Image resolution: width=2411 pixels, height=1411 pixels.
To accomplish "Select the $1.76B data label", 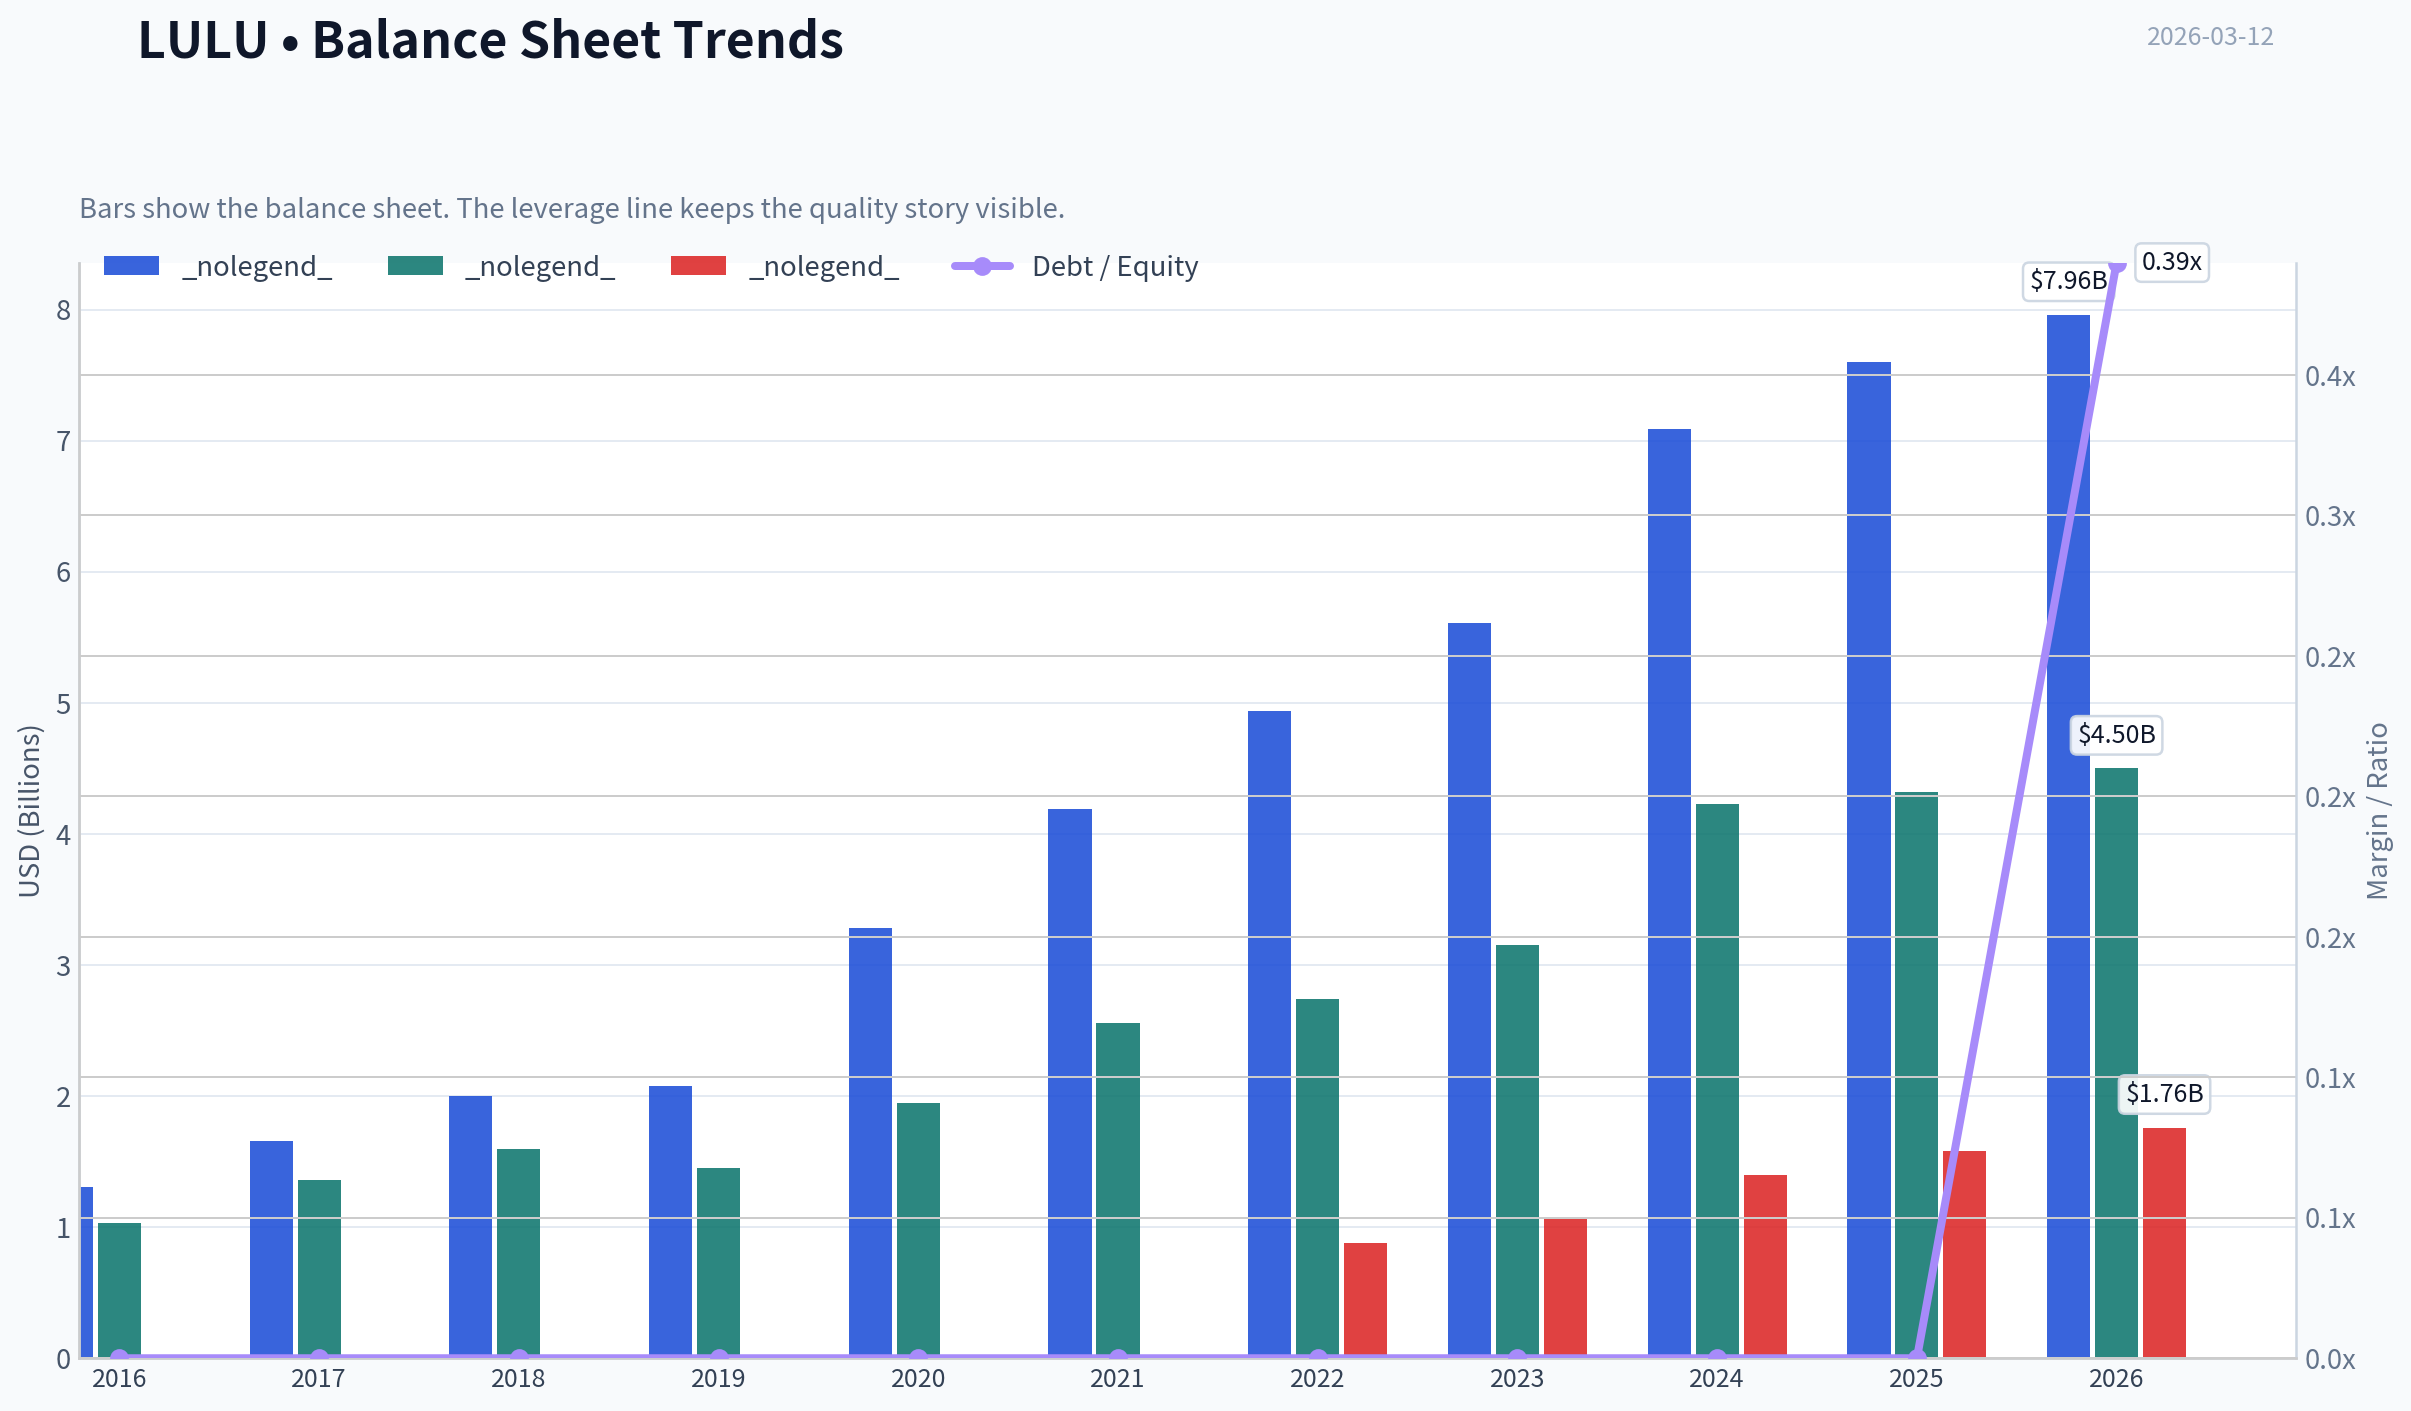I will 2164,1093.
